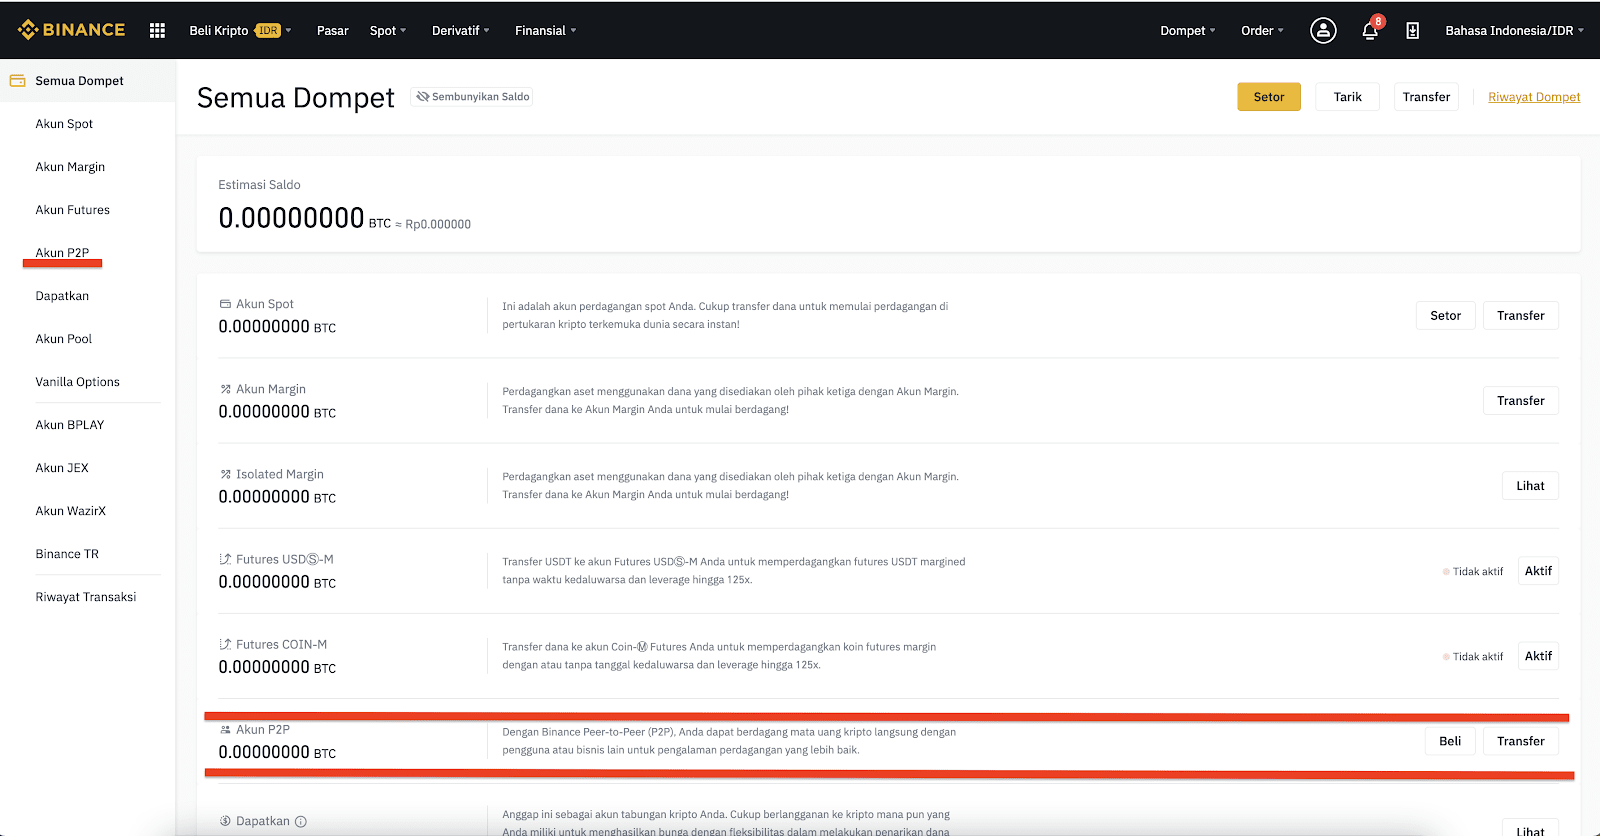
Task: Open Akun Pool in sidebar
Action: point(63,339)
